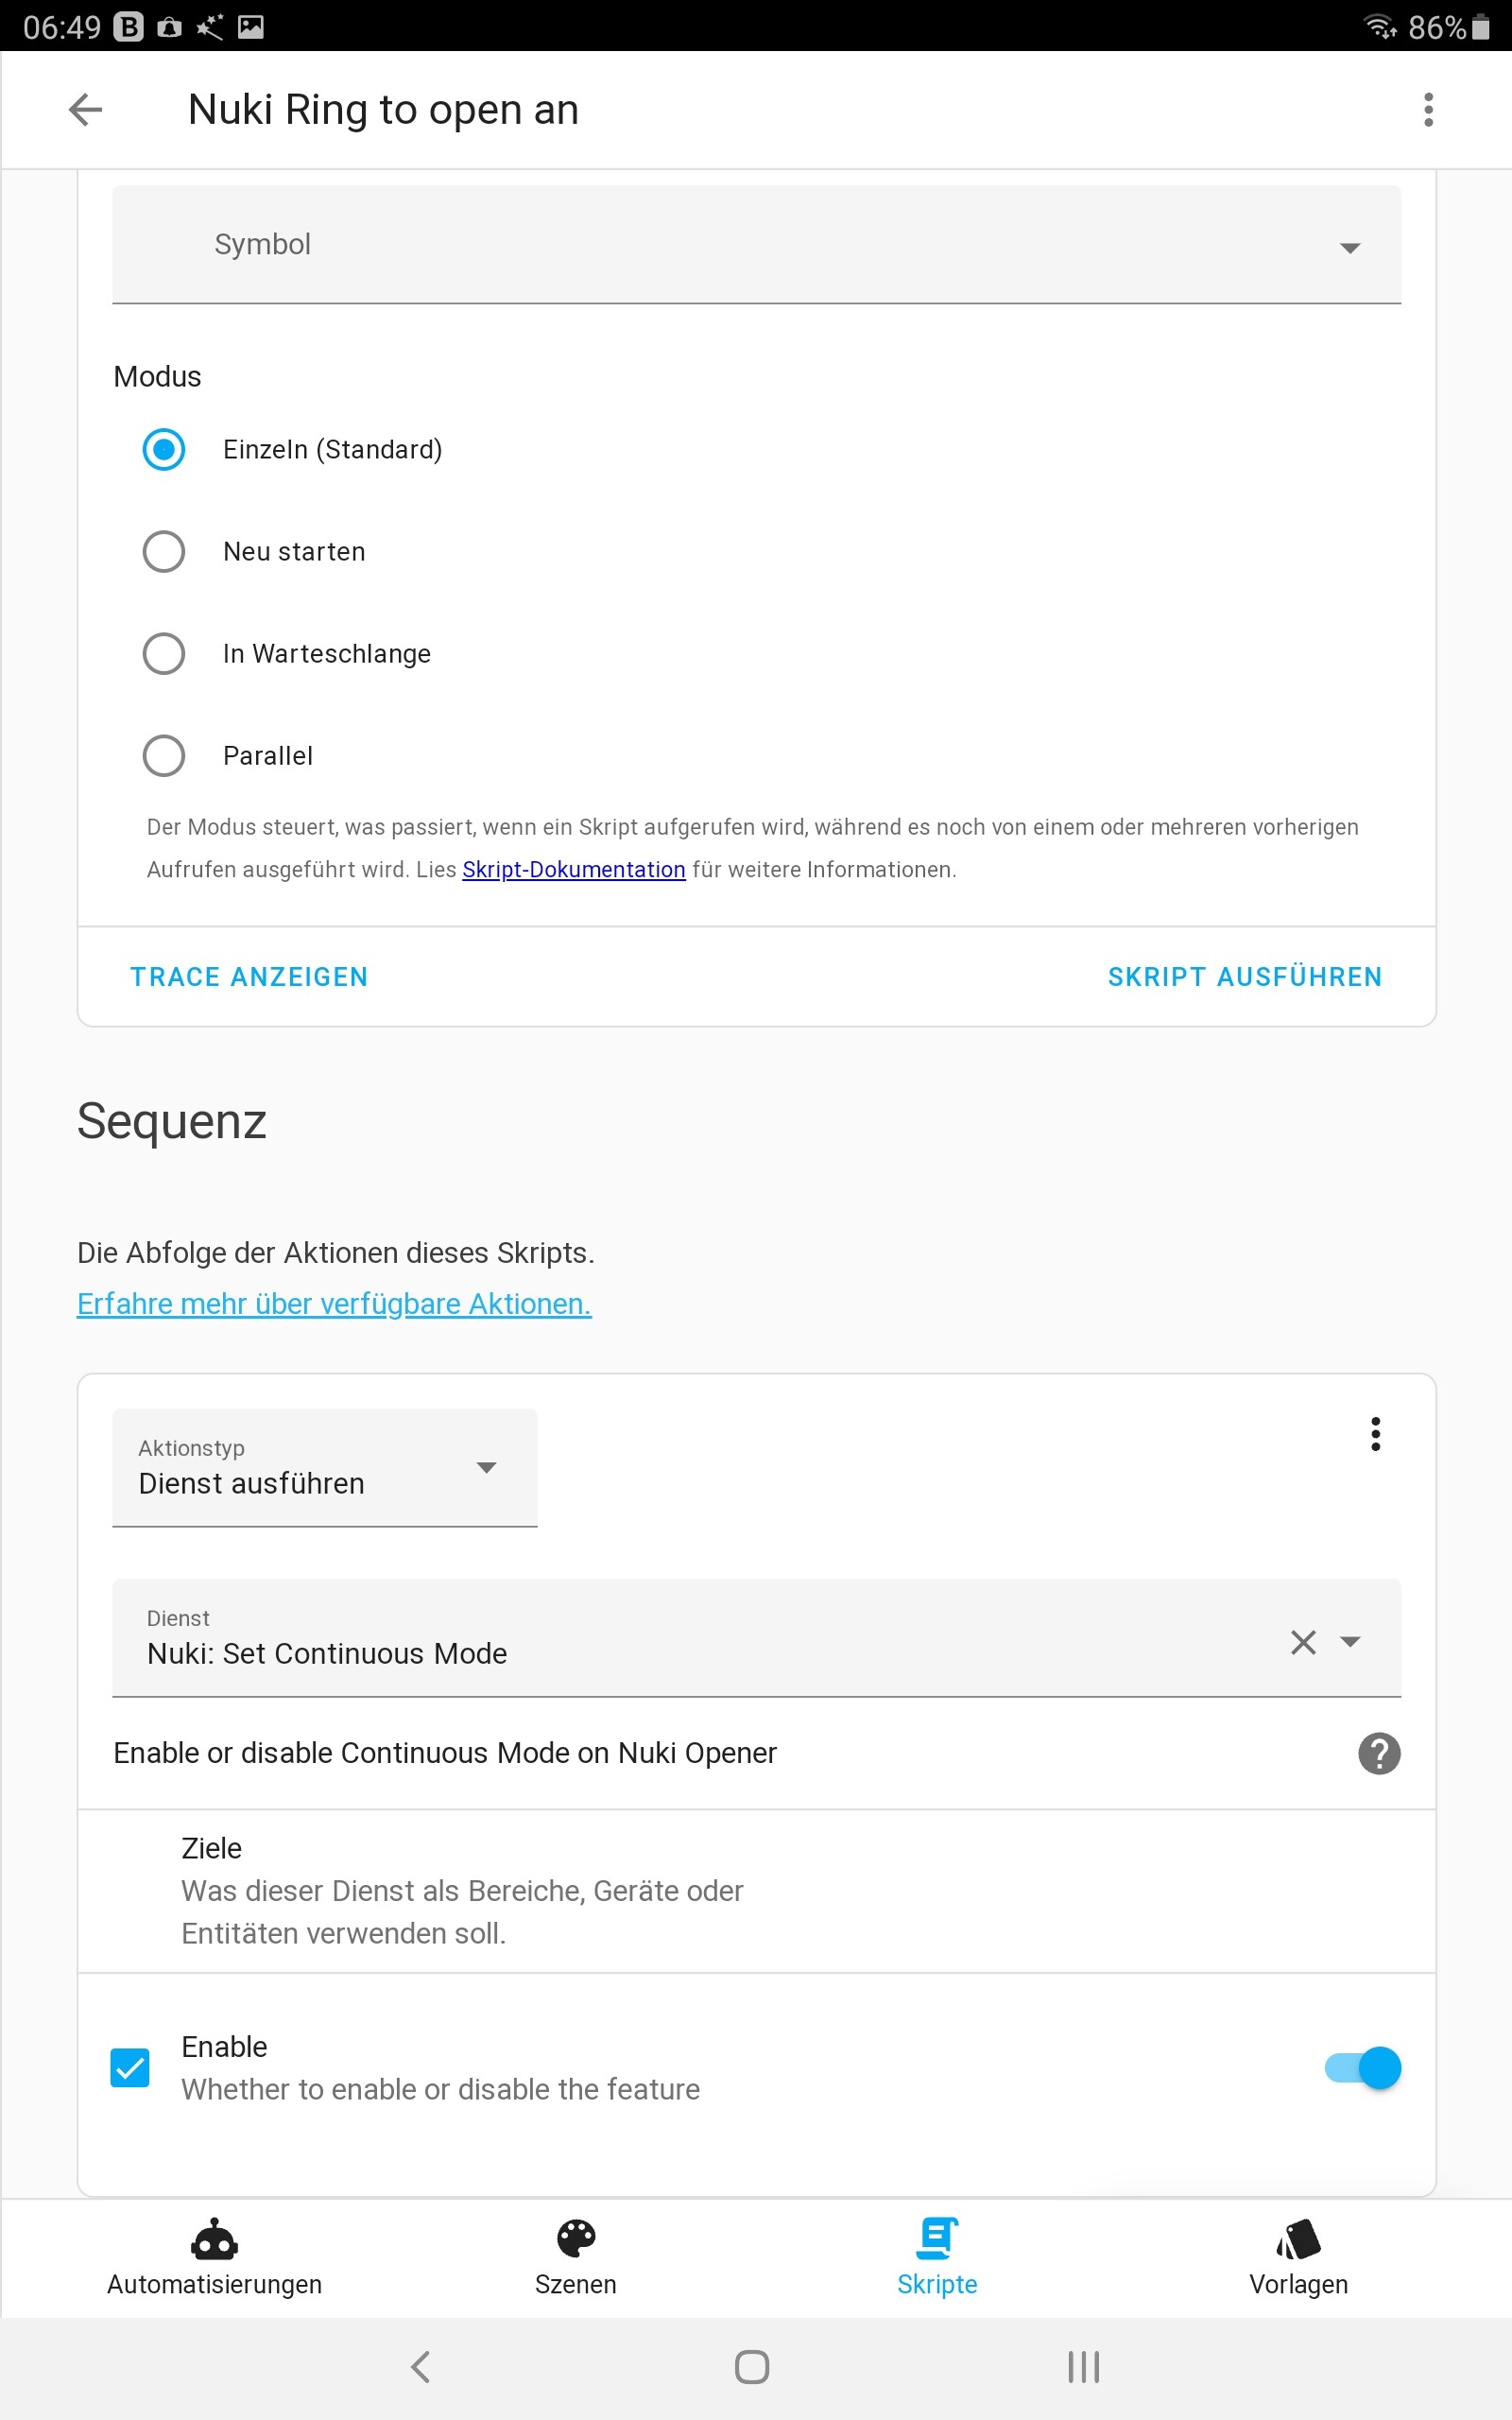Select the Parallel mode radio button
Image resolution: width=1512 pixels, height=2420 pixels.
pyautogui.click(x=164, y=756)
